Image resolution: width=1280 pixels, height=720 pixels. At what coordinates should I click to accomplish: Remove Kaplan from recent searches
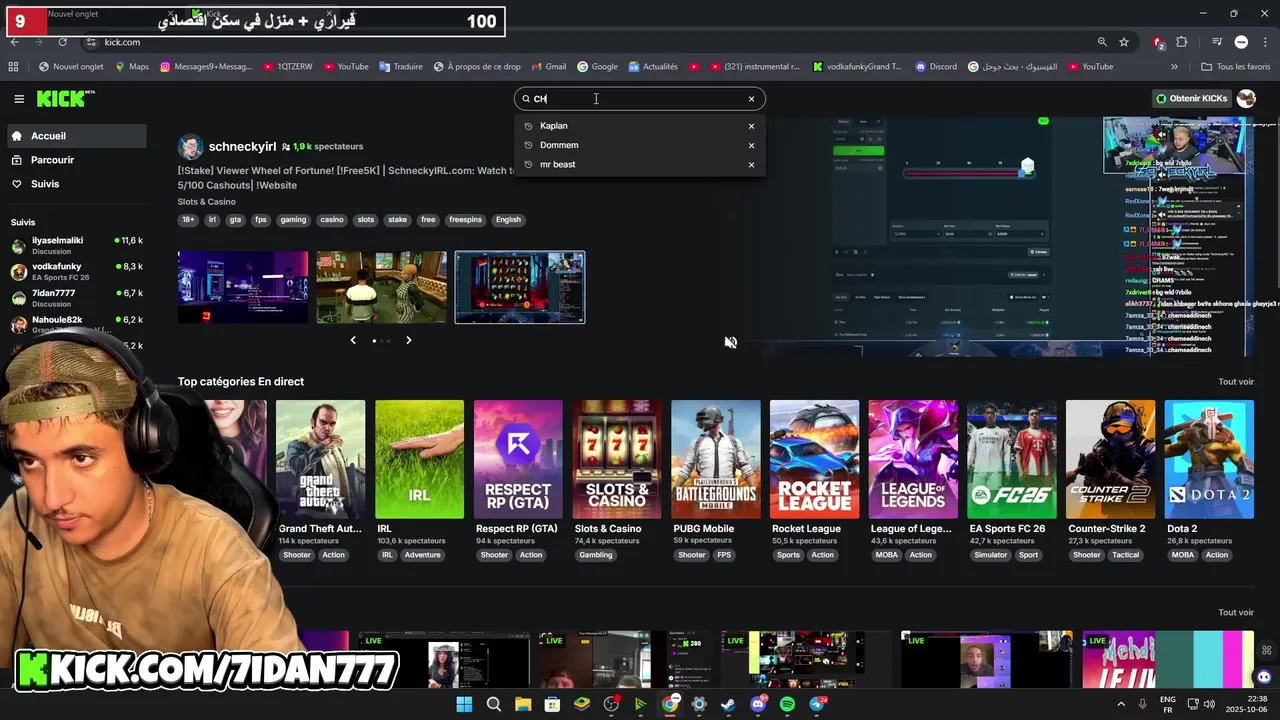click(751, 126)
